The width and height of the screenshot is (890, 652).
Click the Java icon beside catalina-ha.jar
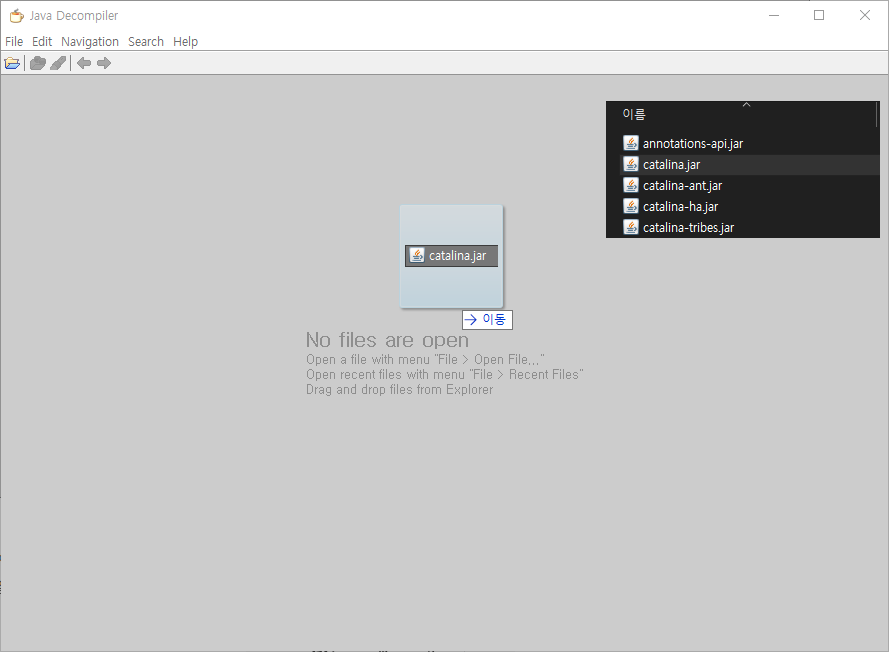click(631, 206)
